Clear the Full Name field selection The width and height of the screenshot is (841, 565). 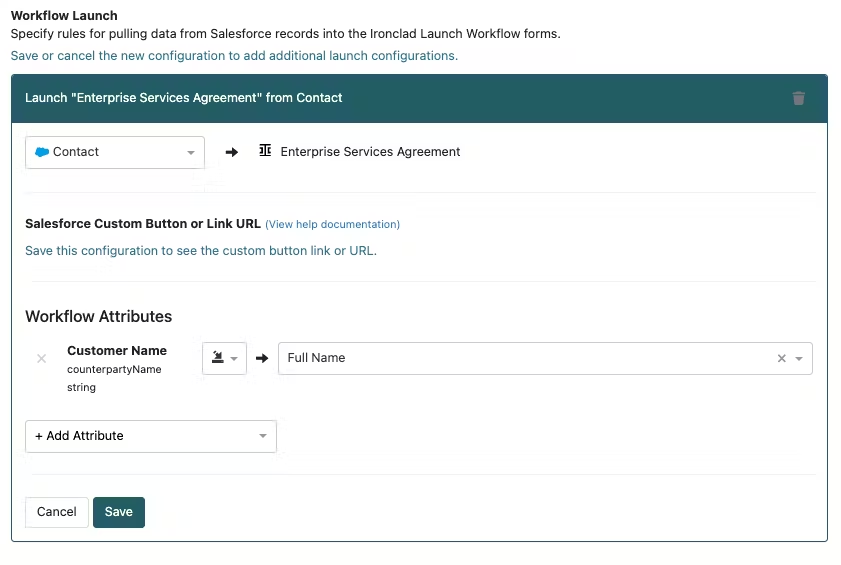tap(781, 358)
